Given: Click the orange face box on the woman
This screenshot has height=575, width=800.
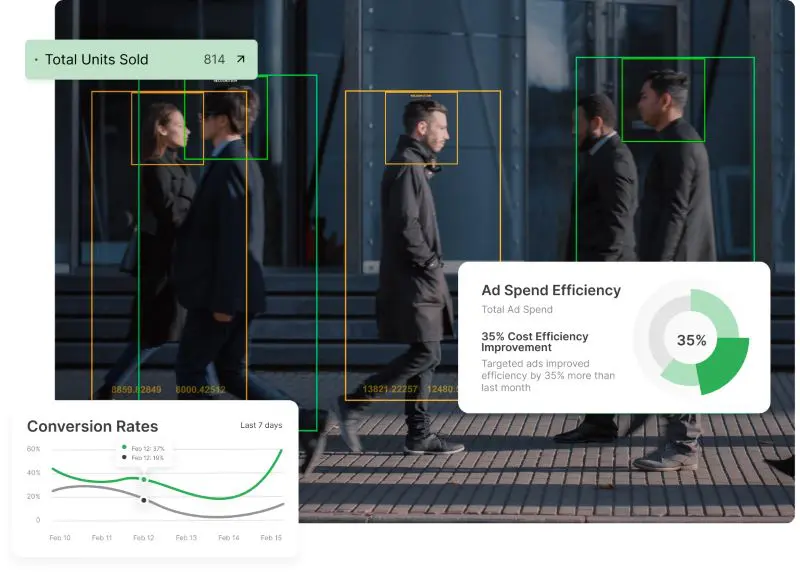Looking at the screenshot, I should 167,128.
